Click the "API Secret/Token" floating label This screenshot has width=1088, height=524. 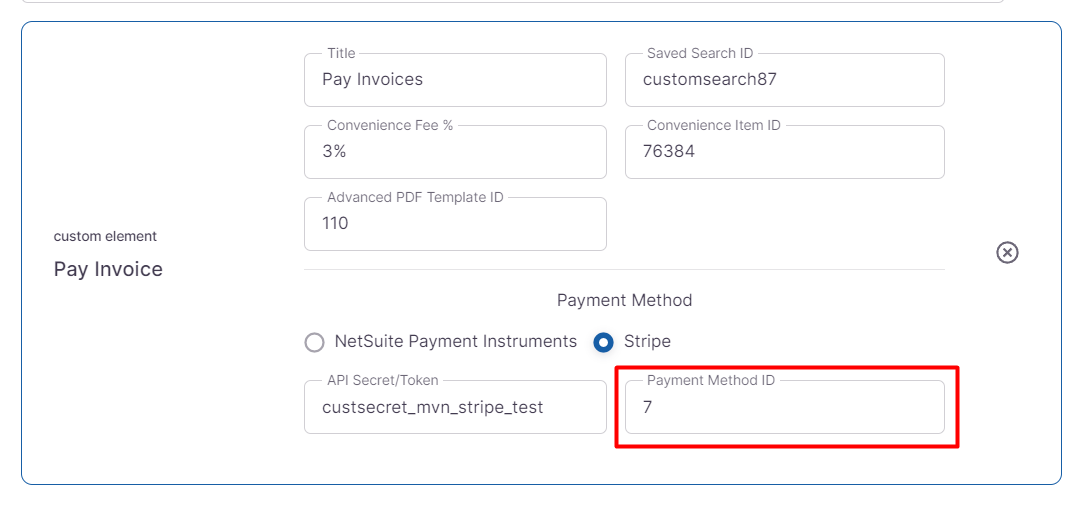click(x=382, y=380)
